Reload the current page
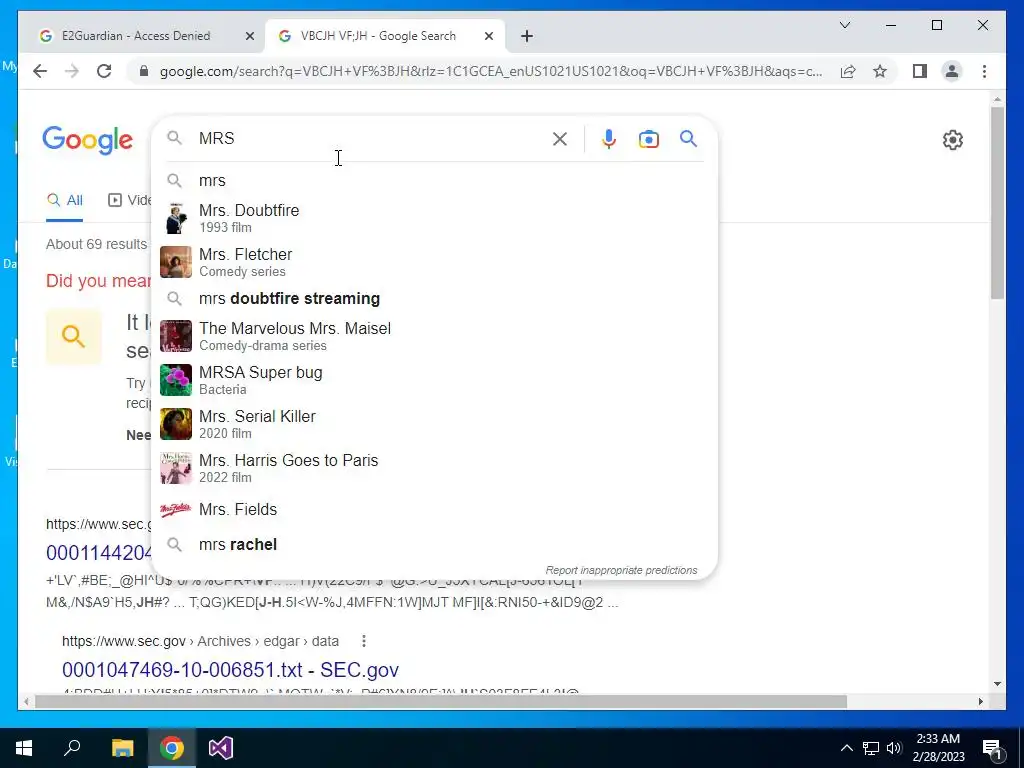Screen dimensions: 1024x768 click(x=104, y=71)
